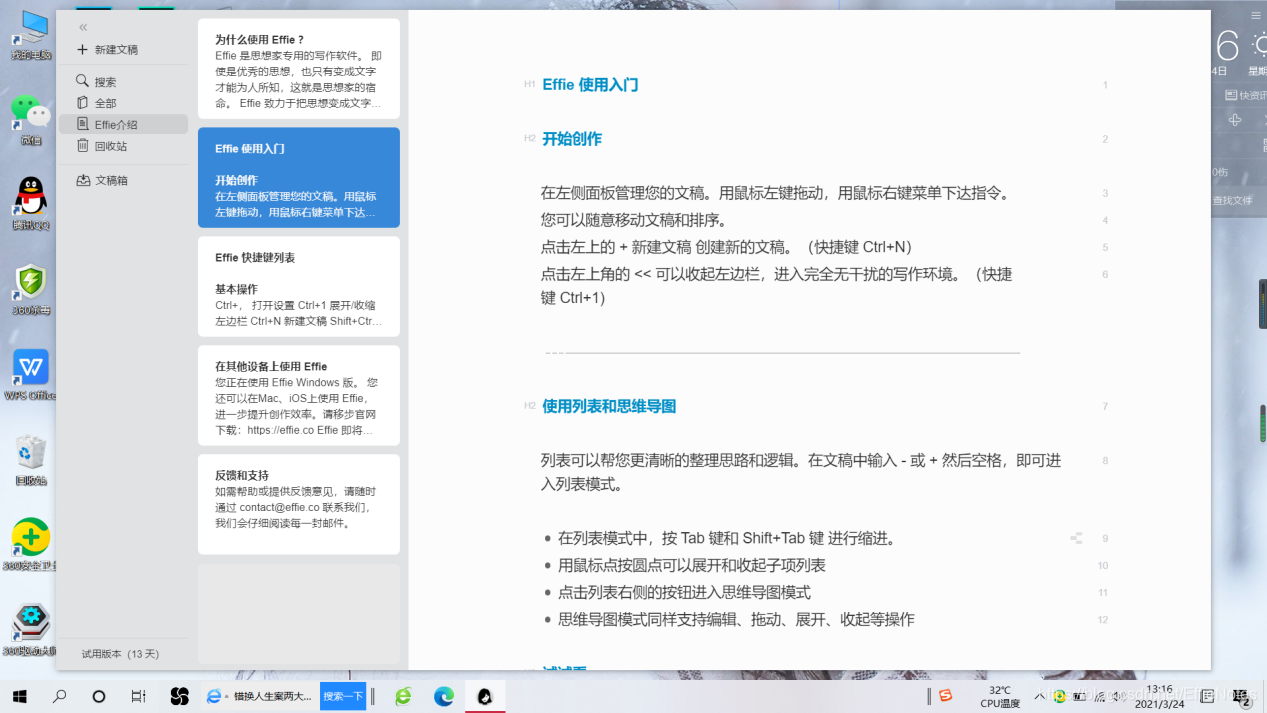Image resolution: width=1267 pixels, height=713 pixels.
Task: Launch Microsoft Edge from the taskbar
Action: (443, 696)
